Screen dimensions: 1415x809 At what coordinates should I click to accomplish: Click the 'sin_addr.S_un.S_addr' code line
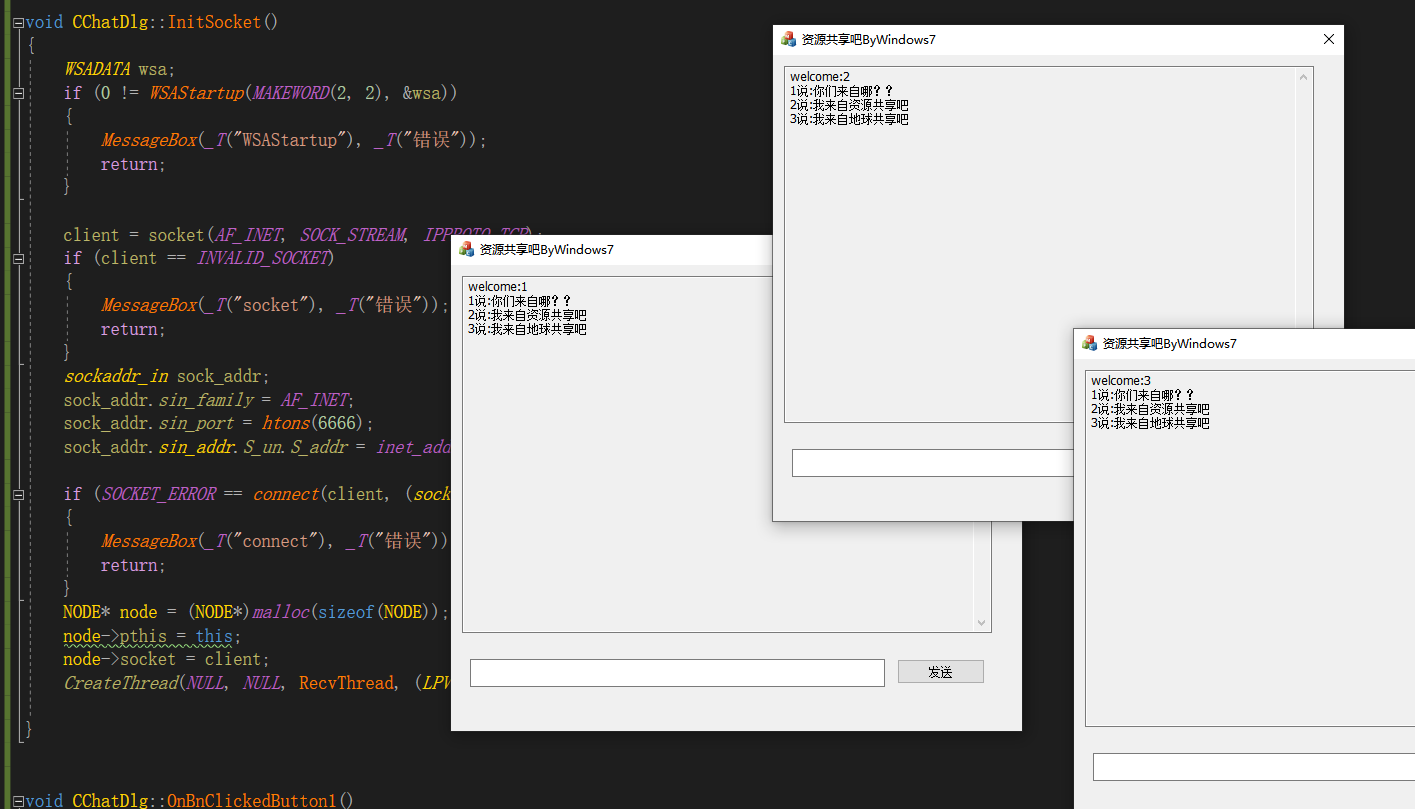click(257, 447)
